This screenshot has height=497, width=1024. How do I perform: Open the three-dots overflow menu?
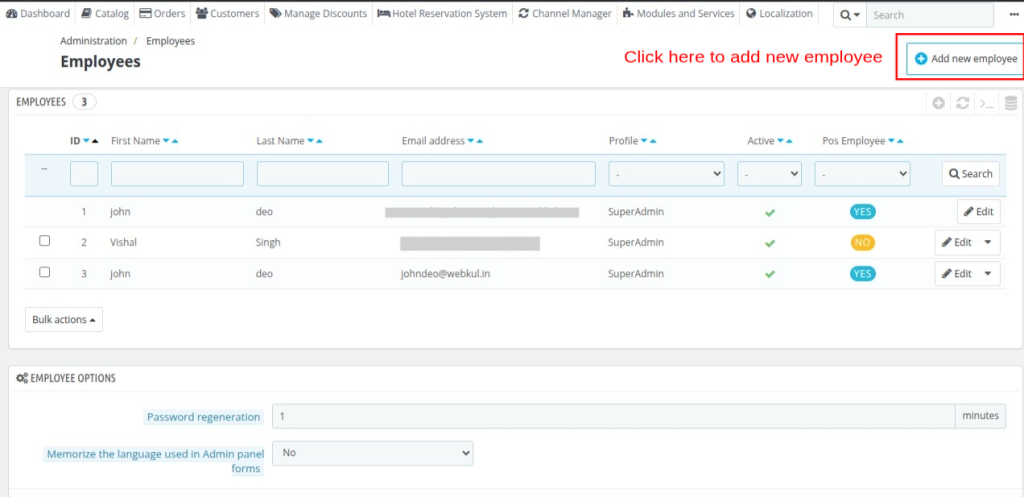point(1014,14)
